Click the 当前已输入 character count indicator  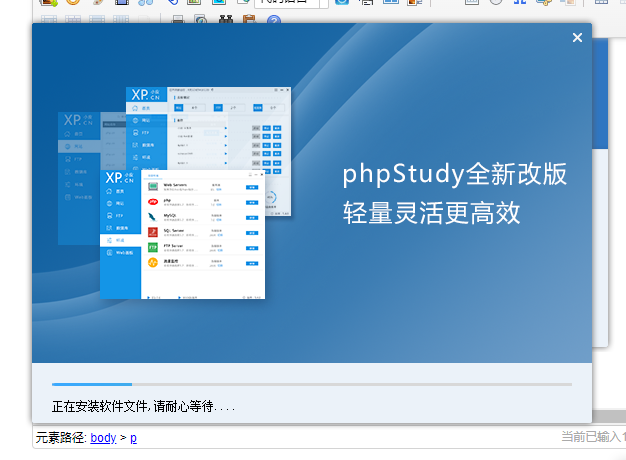(592, 437)
